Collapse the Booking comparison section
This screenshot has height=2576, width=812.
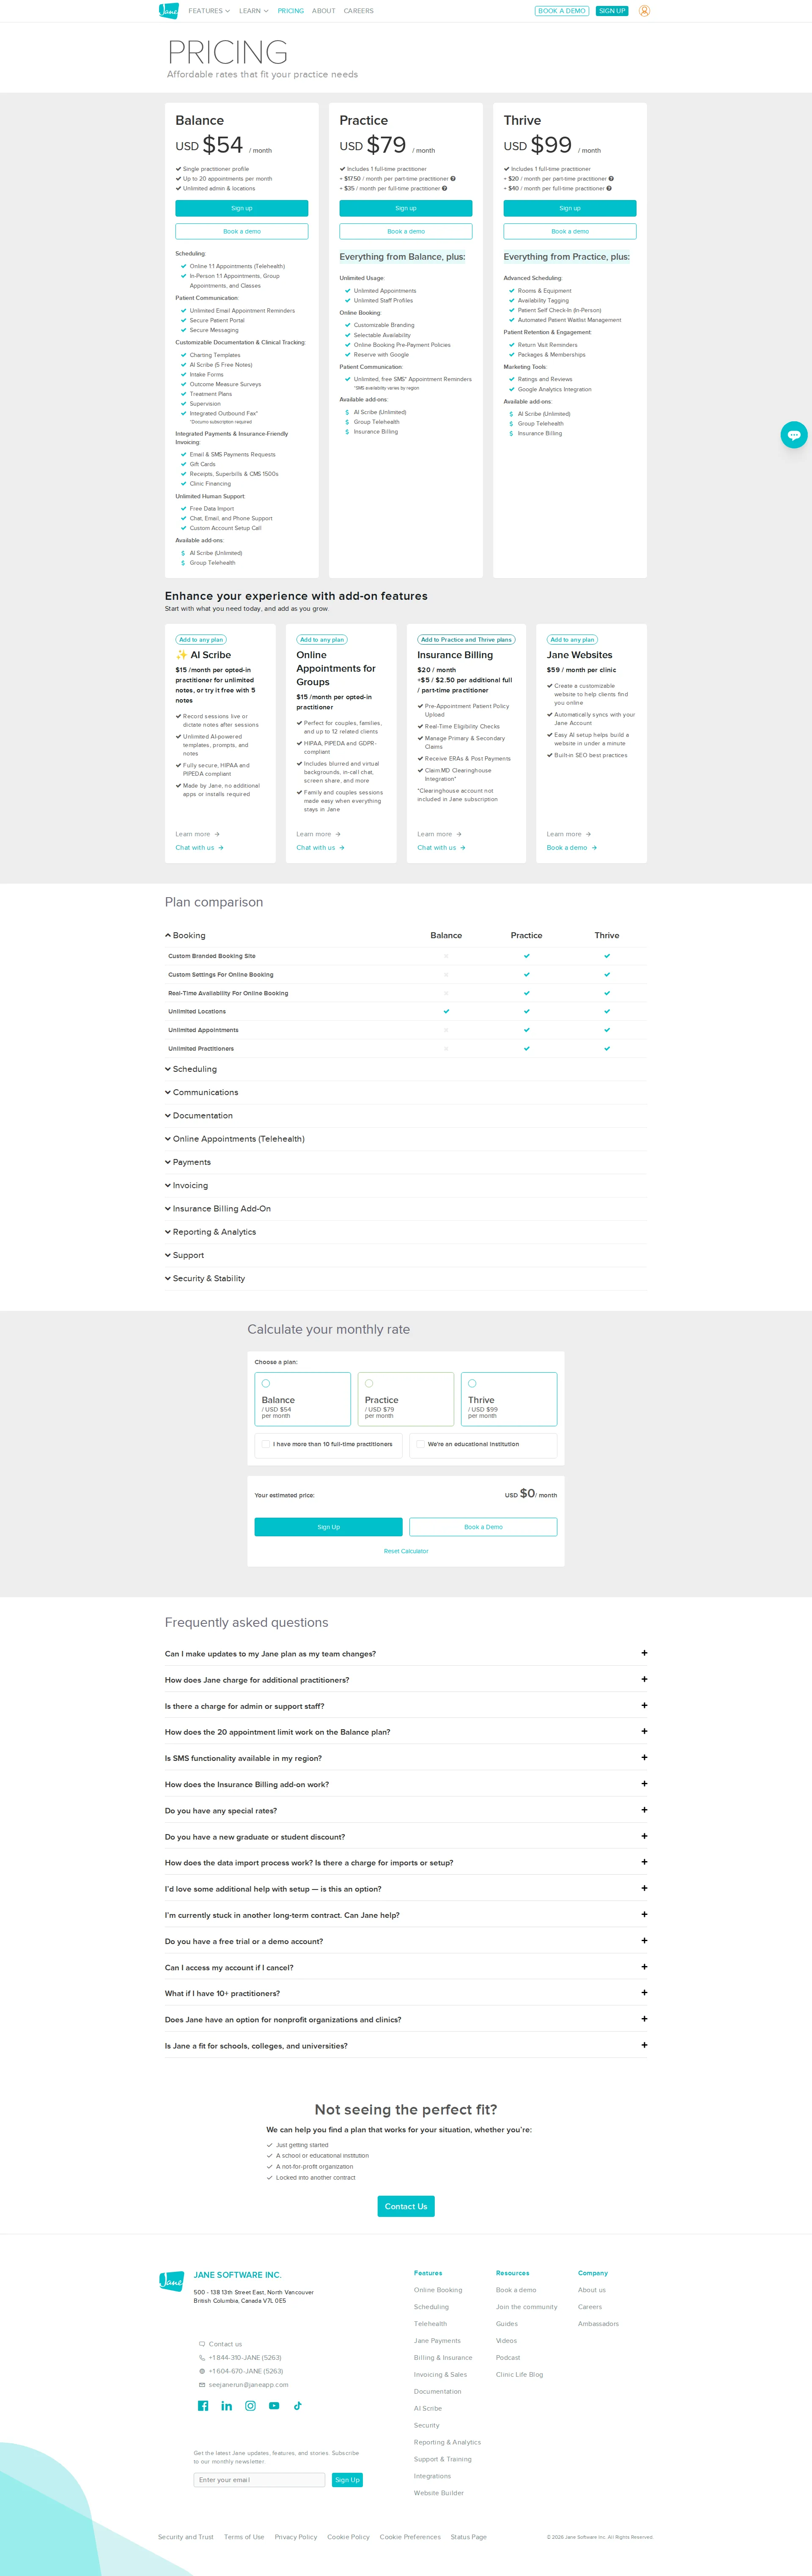(185, 936)
